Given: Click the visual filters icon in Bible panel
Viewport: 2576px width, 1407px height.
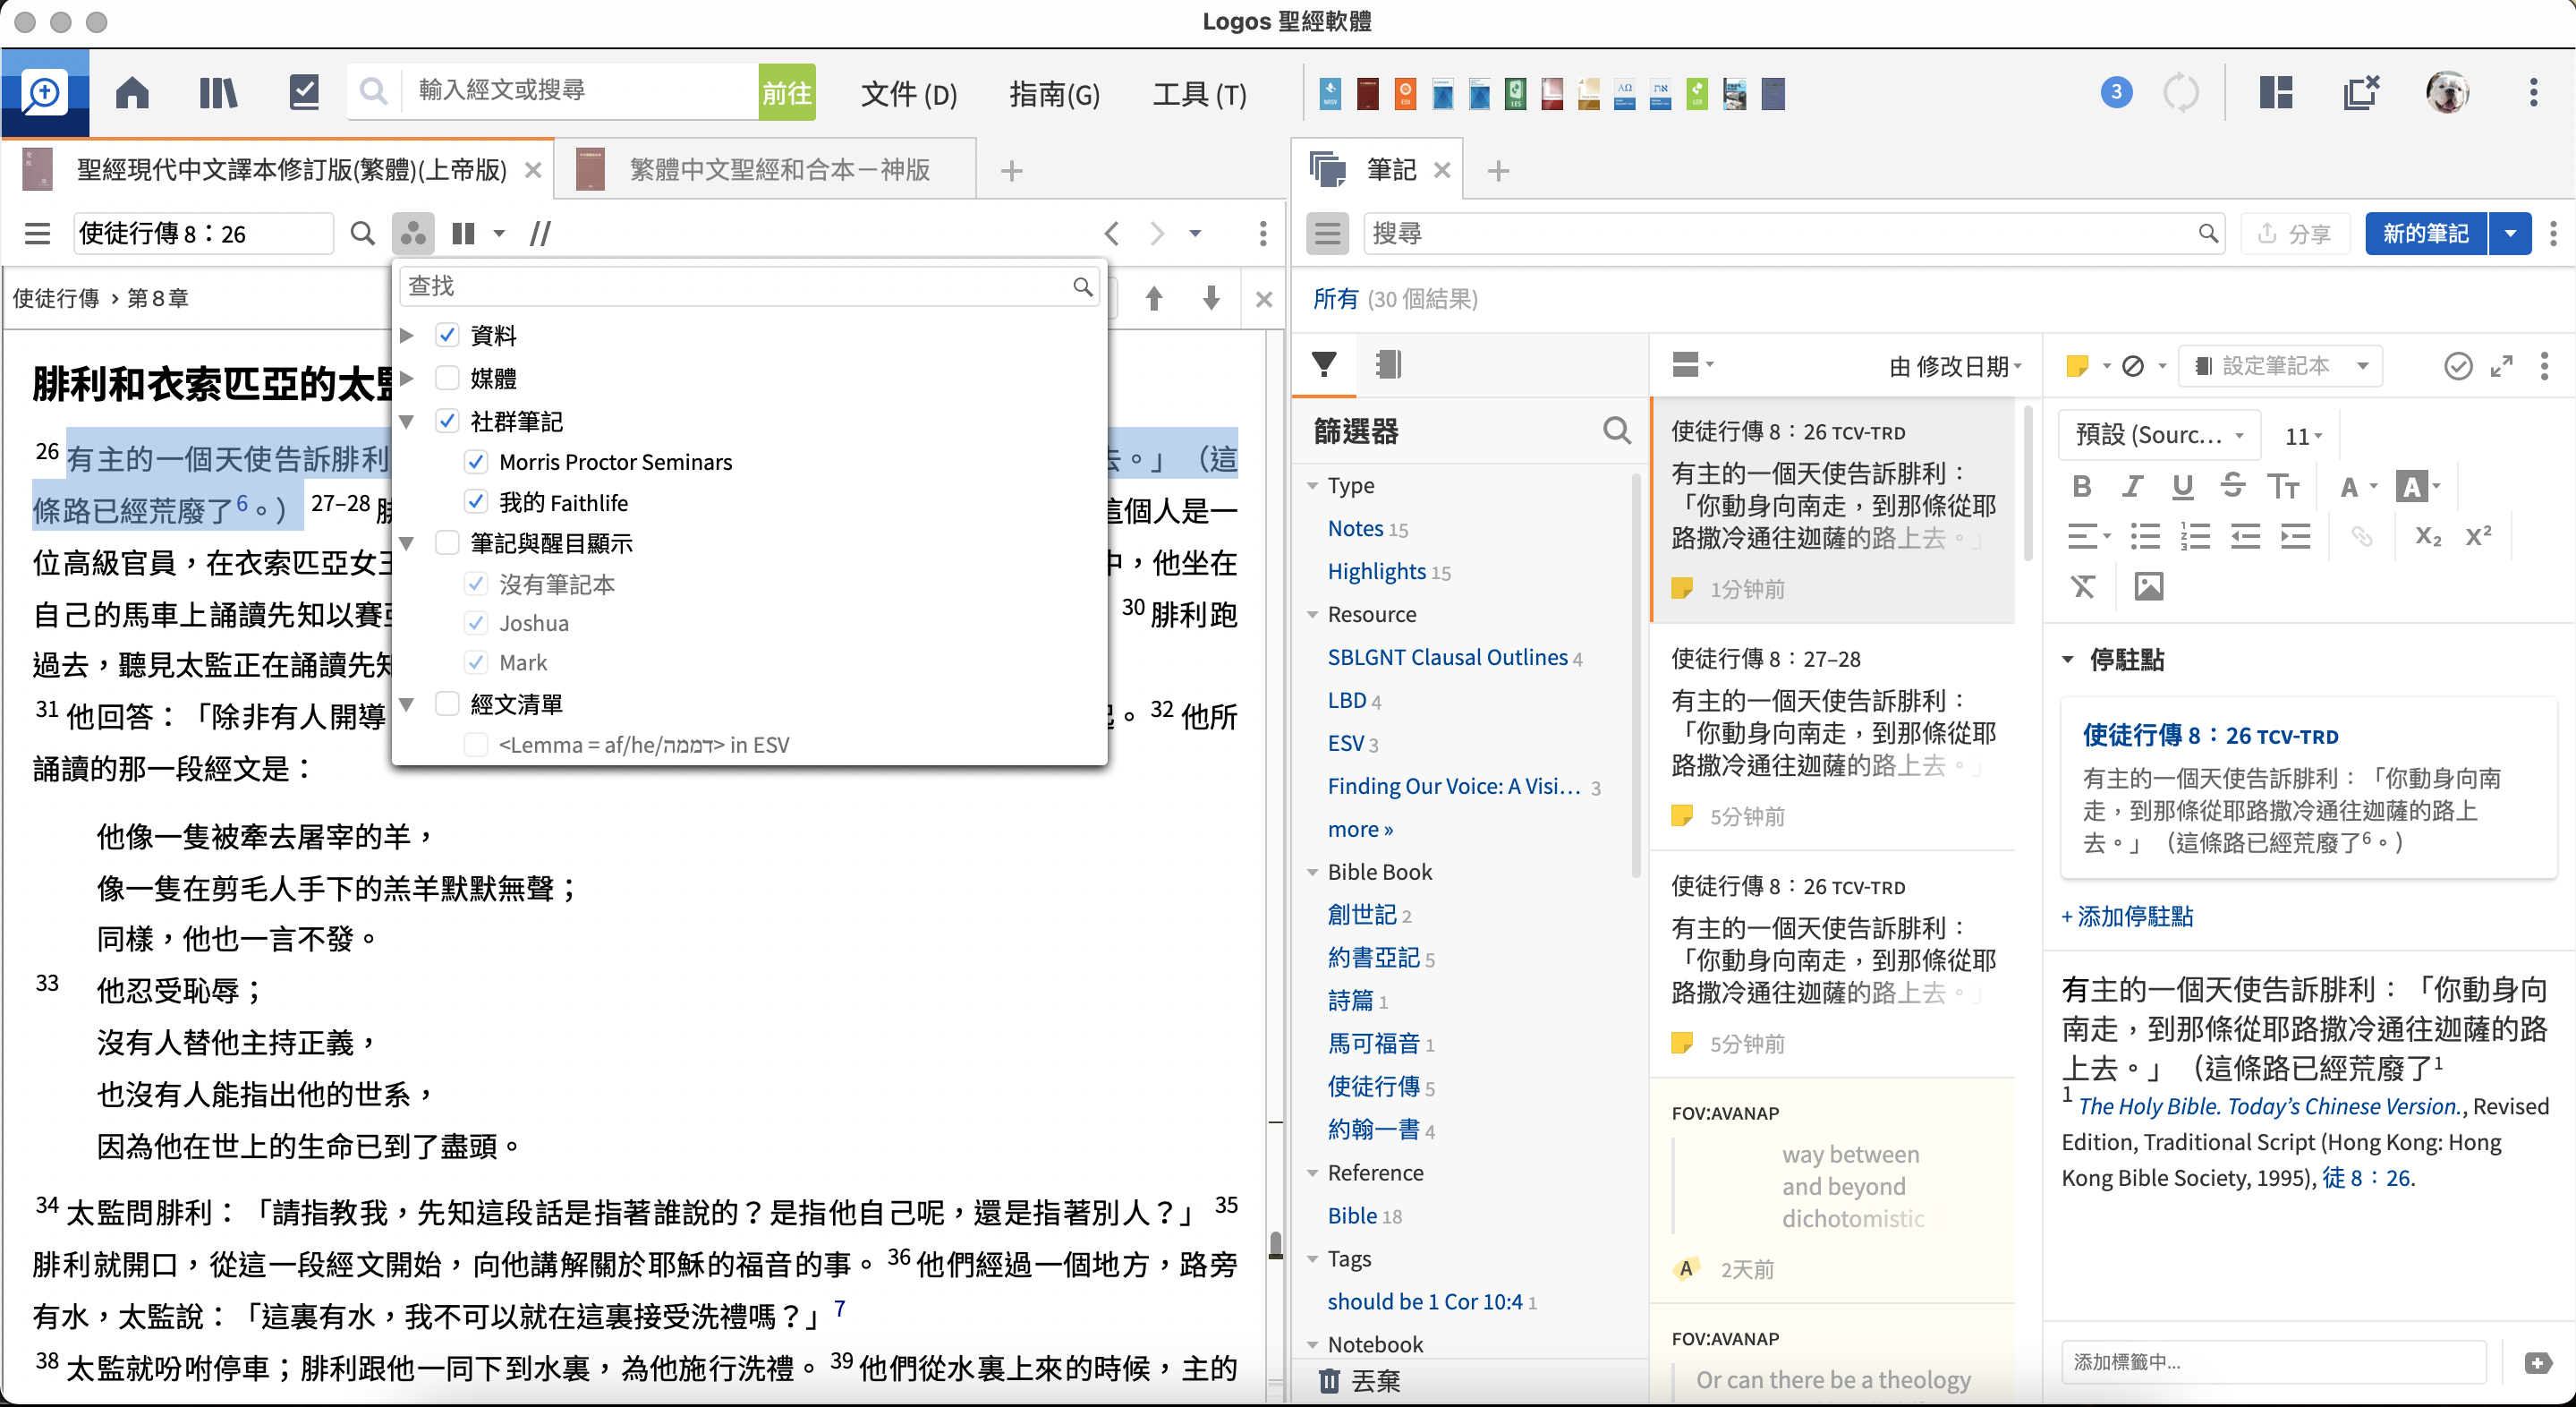Looking at the screenshot, I should 412,233.
